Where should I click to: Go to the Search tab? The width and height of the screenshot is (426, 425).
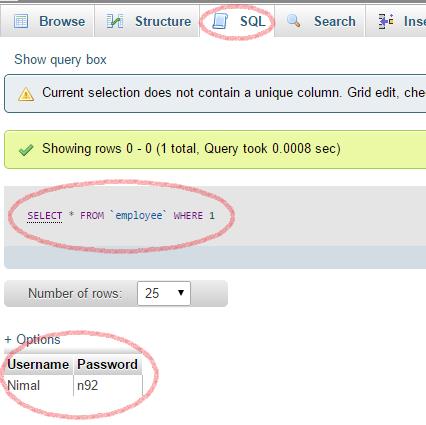point(320,21)
